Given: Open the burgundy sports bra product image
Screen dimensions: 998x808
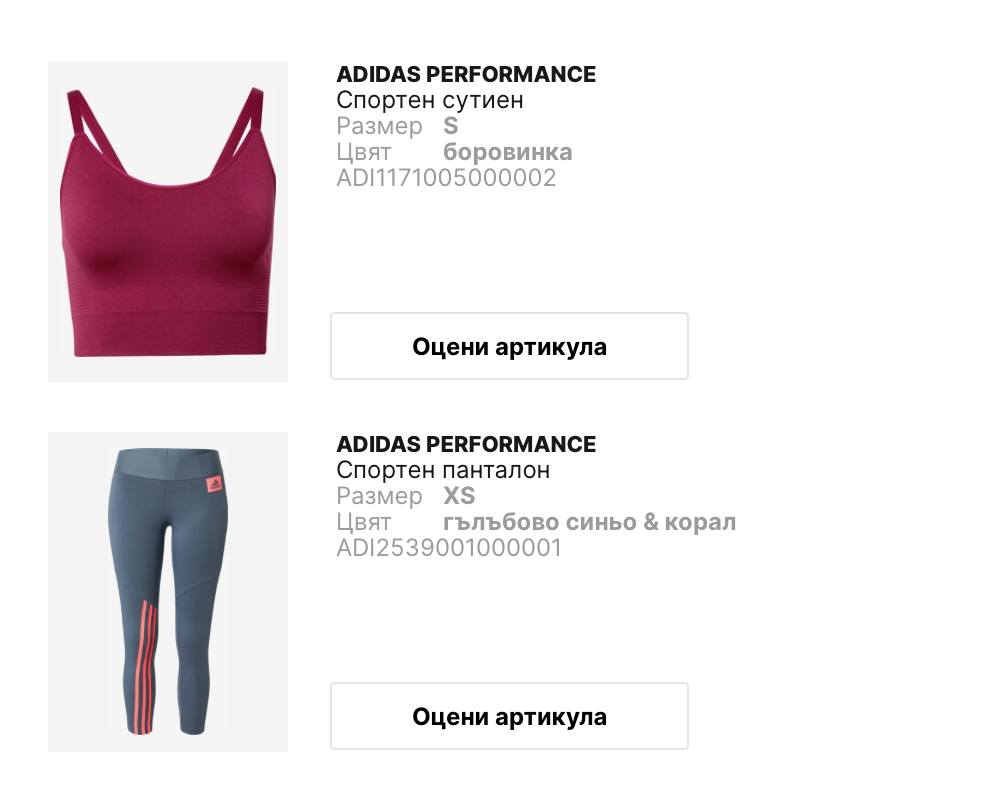Looking at the screenshot, I should pyautogui.click(x=168, y=222).
